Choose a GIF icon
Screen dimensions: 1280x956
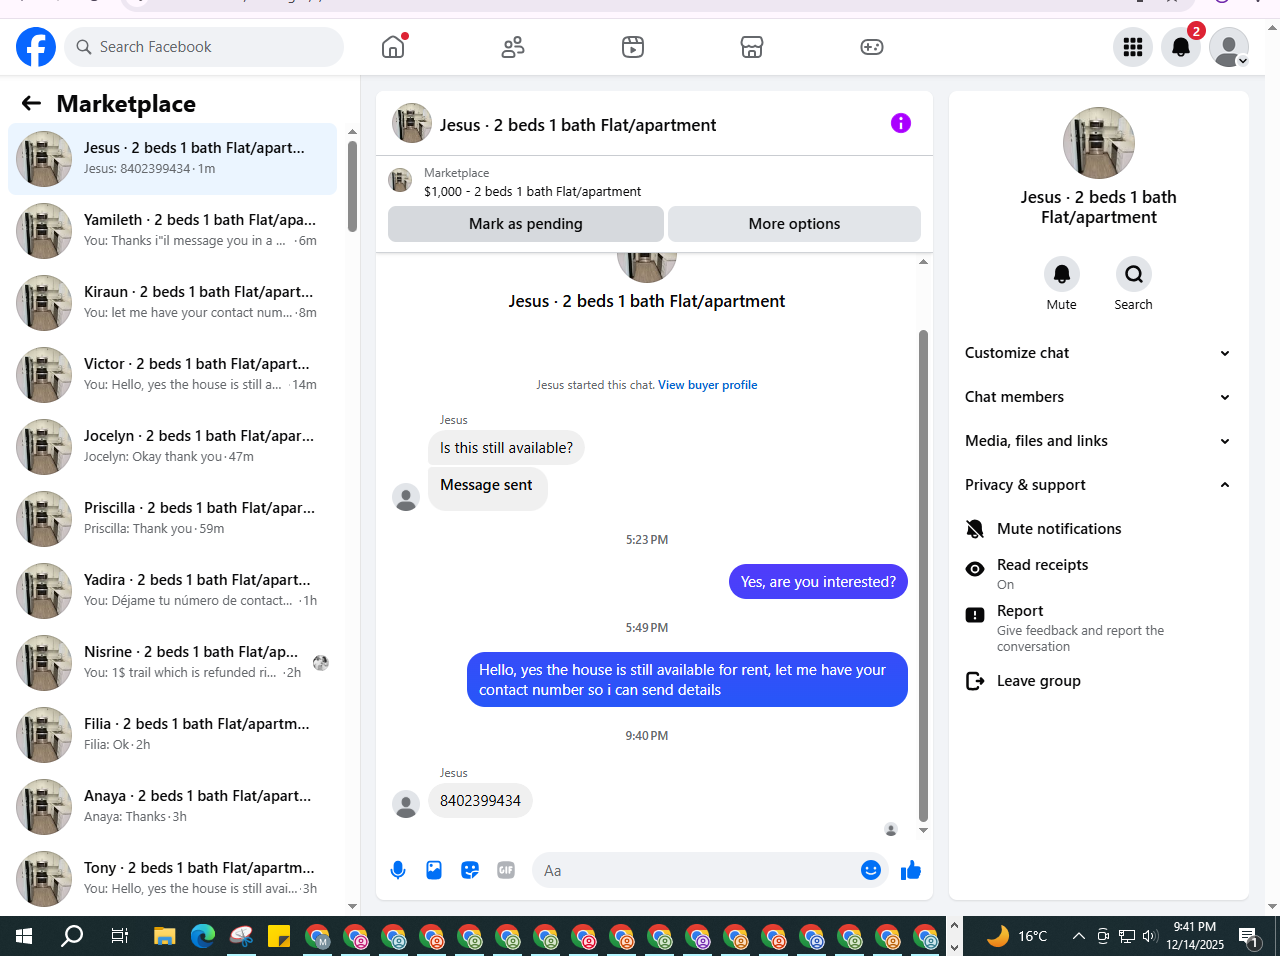point(506,870)
